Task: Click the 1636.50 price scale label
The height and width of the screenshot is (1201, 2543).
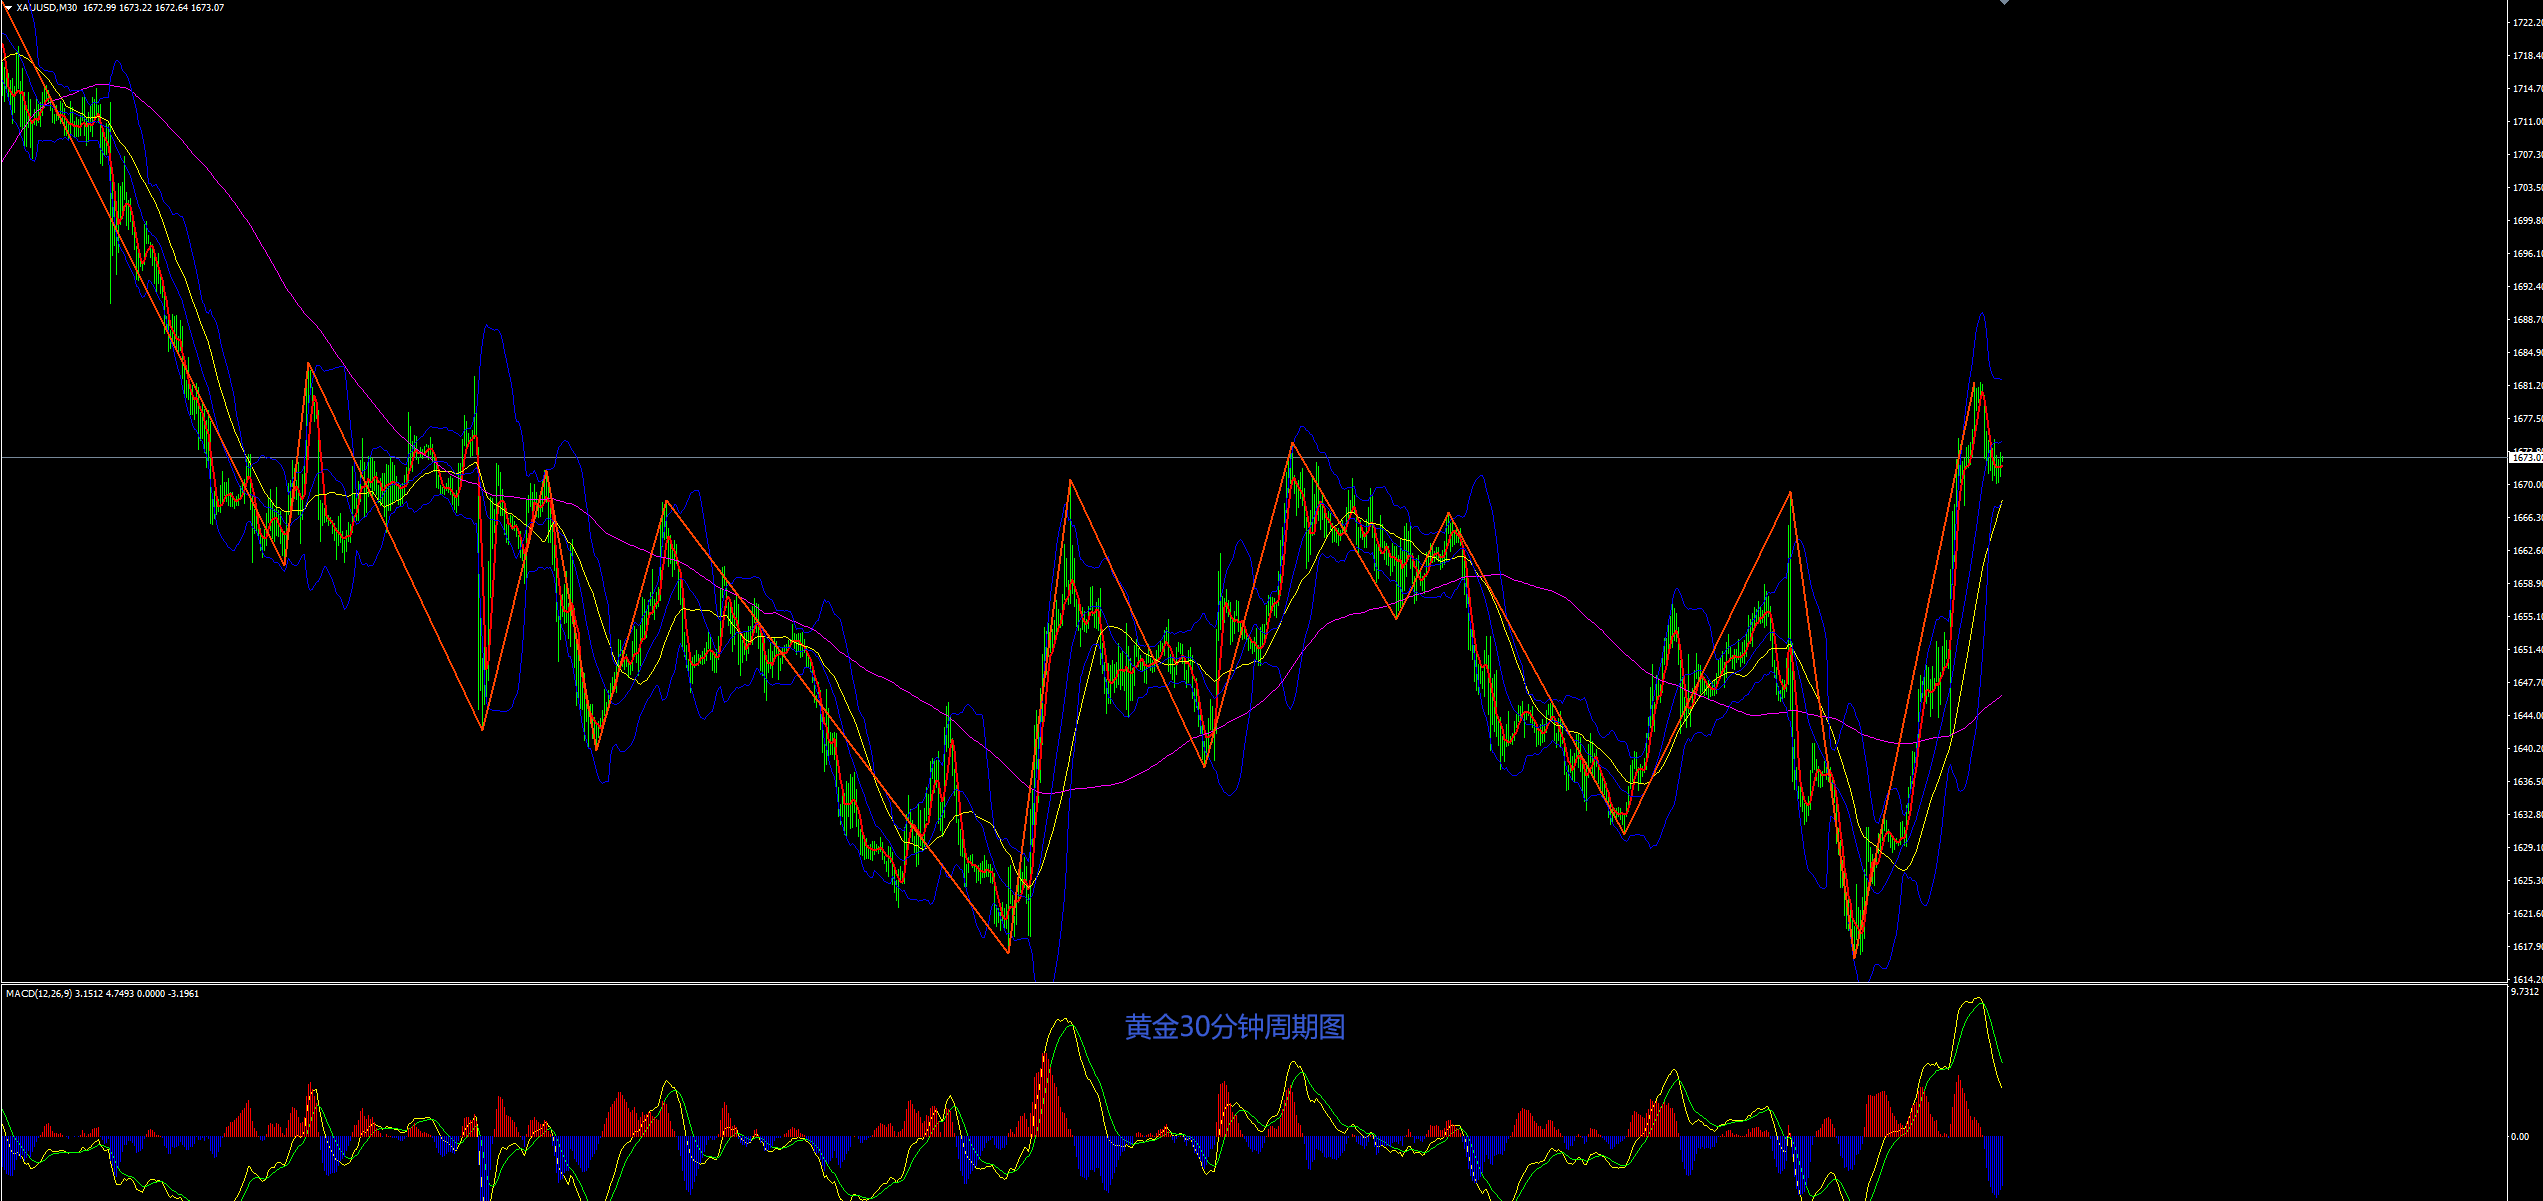Action: tap(2527, 782)
